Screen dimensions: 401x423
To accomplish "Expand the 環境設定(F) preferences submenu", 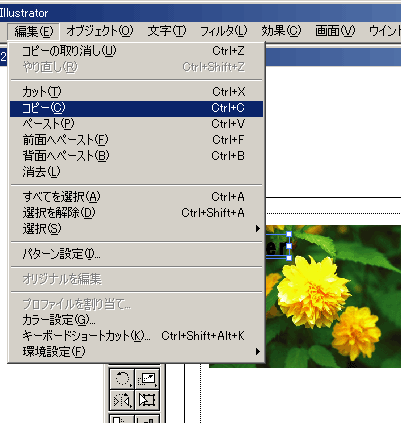I will coord(136,352).
